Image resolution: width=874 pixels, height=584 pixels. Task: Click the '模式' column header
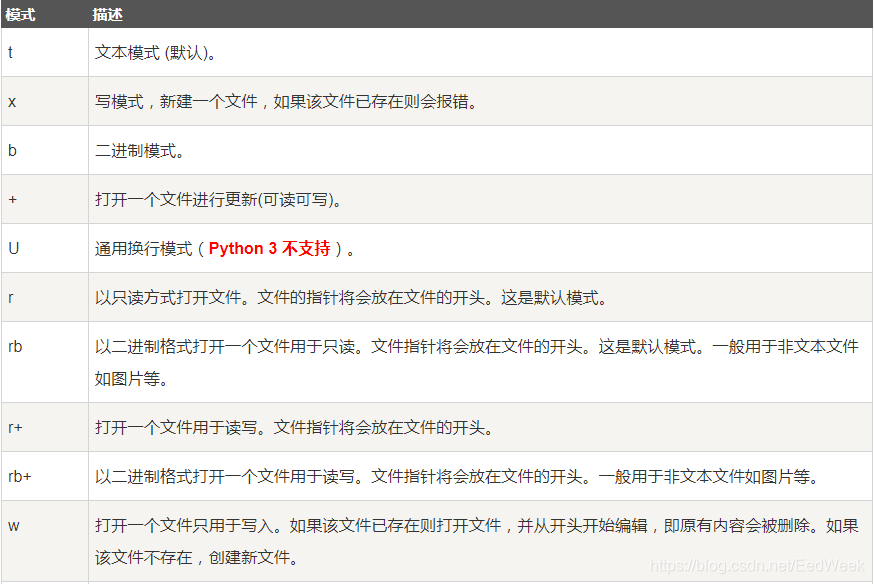pyautogui.click(x=21, y=14)
